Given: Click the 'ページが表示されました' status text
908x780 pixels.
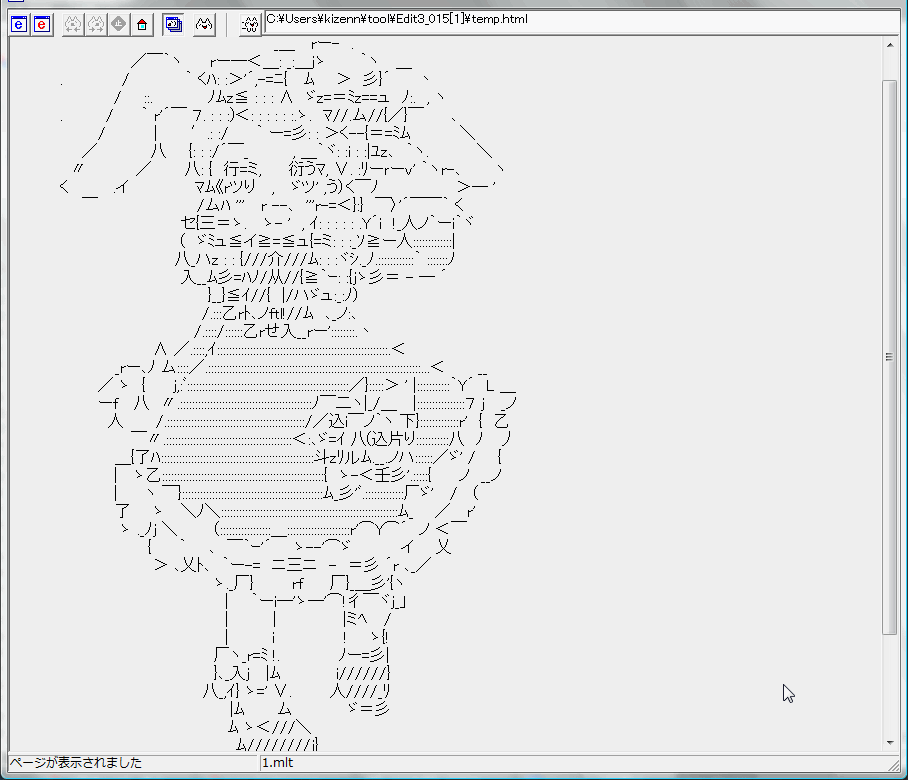Looking at the screenshot, I should coord(76,763).
